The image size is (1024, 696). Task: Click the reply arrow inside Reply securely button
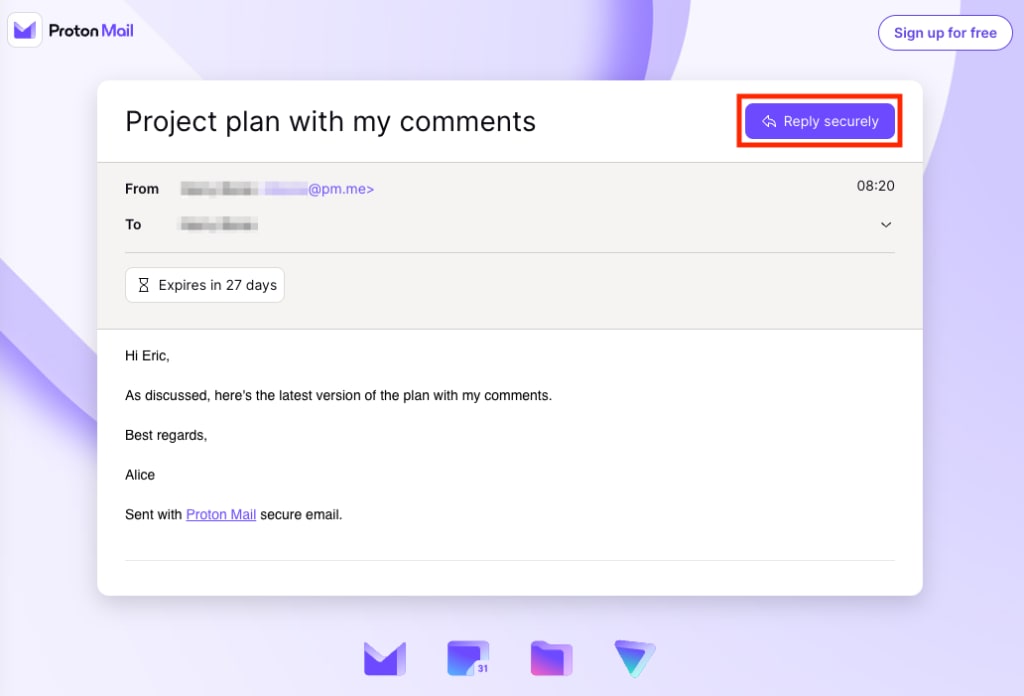tap(768, 121)
